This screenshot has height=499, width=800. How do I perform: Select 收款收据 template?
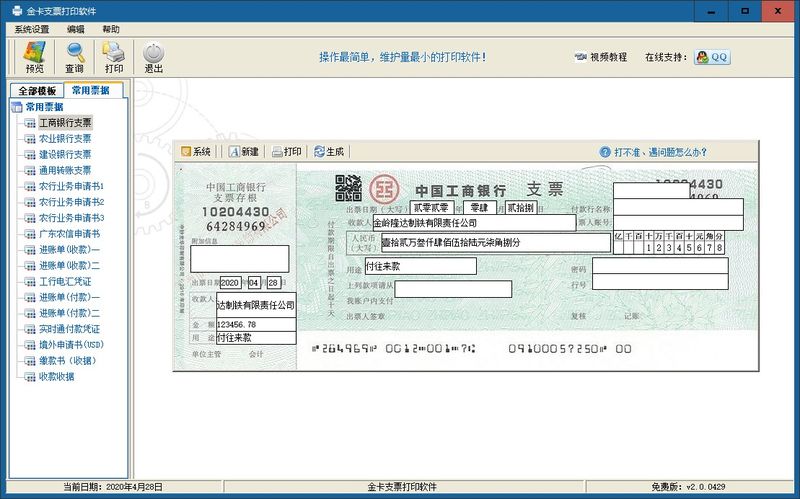57,377
